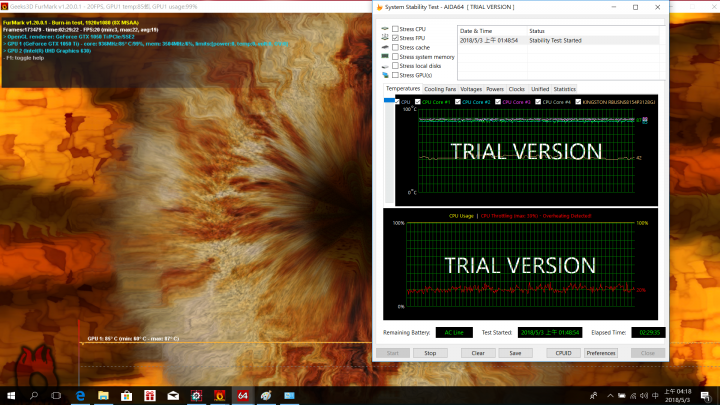Enable Stress GPU(s) checkbox
This screenshot has width=720, height=405.
(395, 75)
